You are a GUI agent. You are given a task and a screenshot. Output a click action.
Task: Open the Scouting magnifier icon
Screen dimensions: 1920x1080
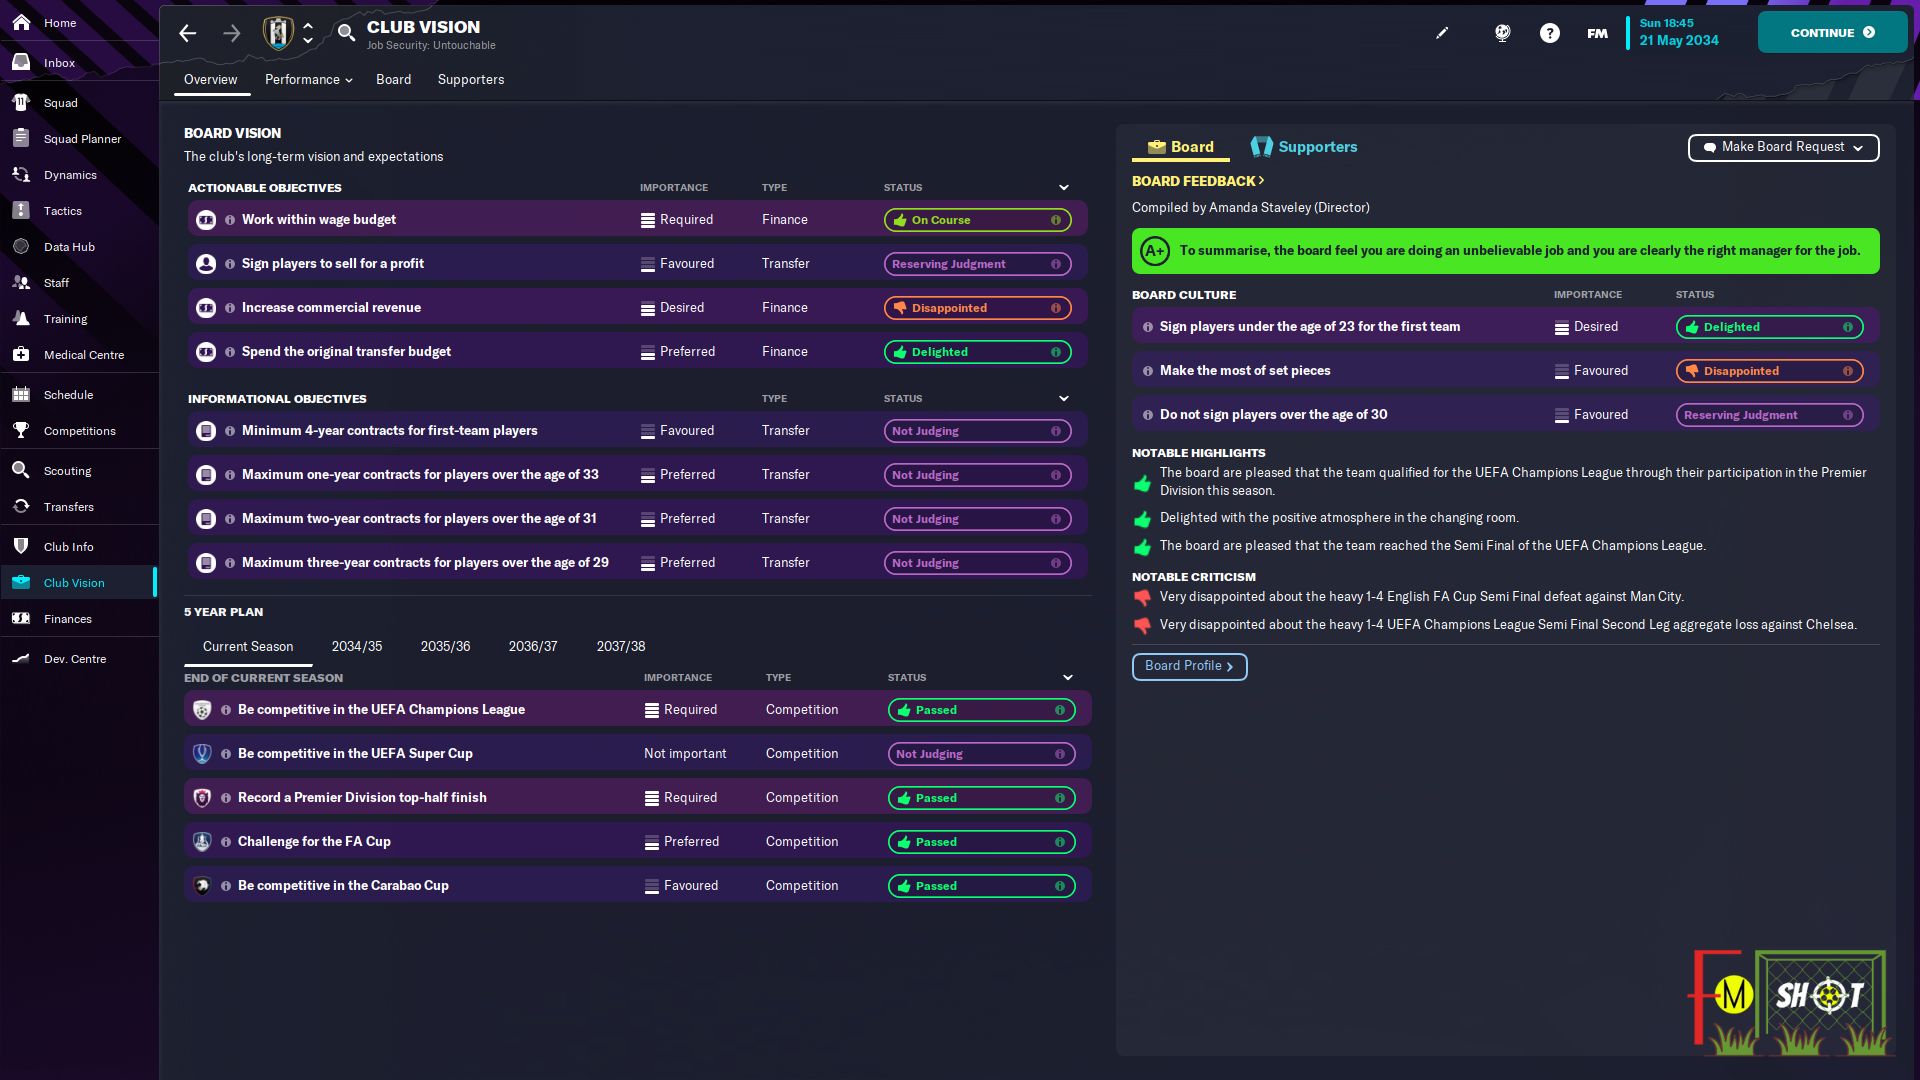point(21,470)
